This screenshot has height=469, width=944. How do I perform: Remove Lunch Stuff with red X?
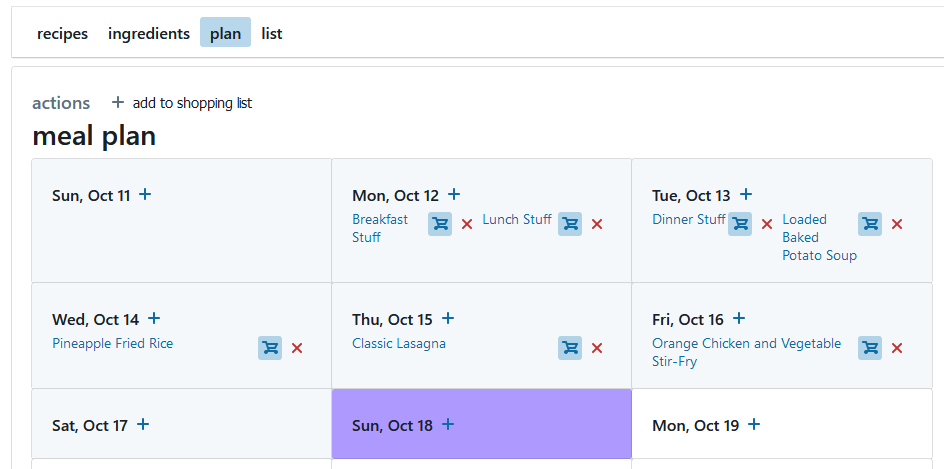(x=597, y=224)
